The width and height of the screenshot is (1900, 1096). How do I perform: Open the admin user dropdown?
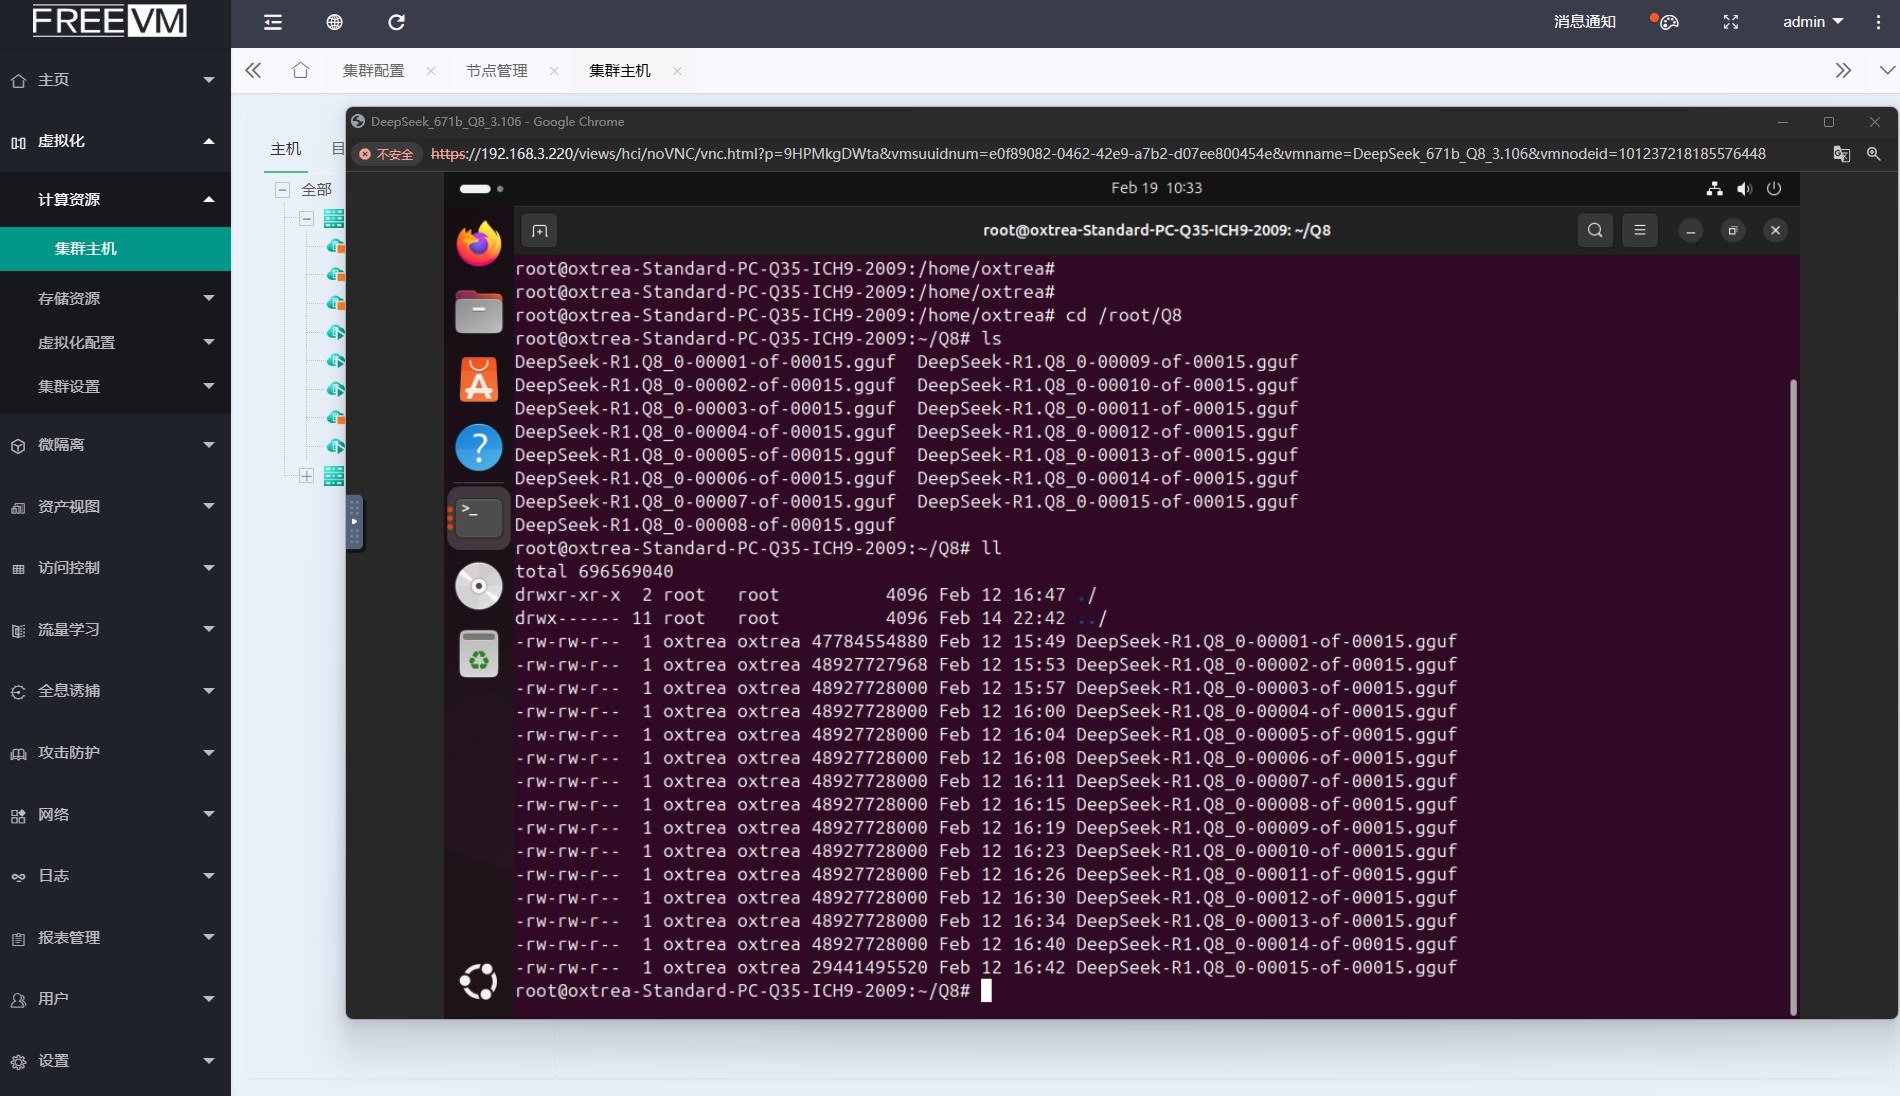coord(1812,22)
